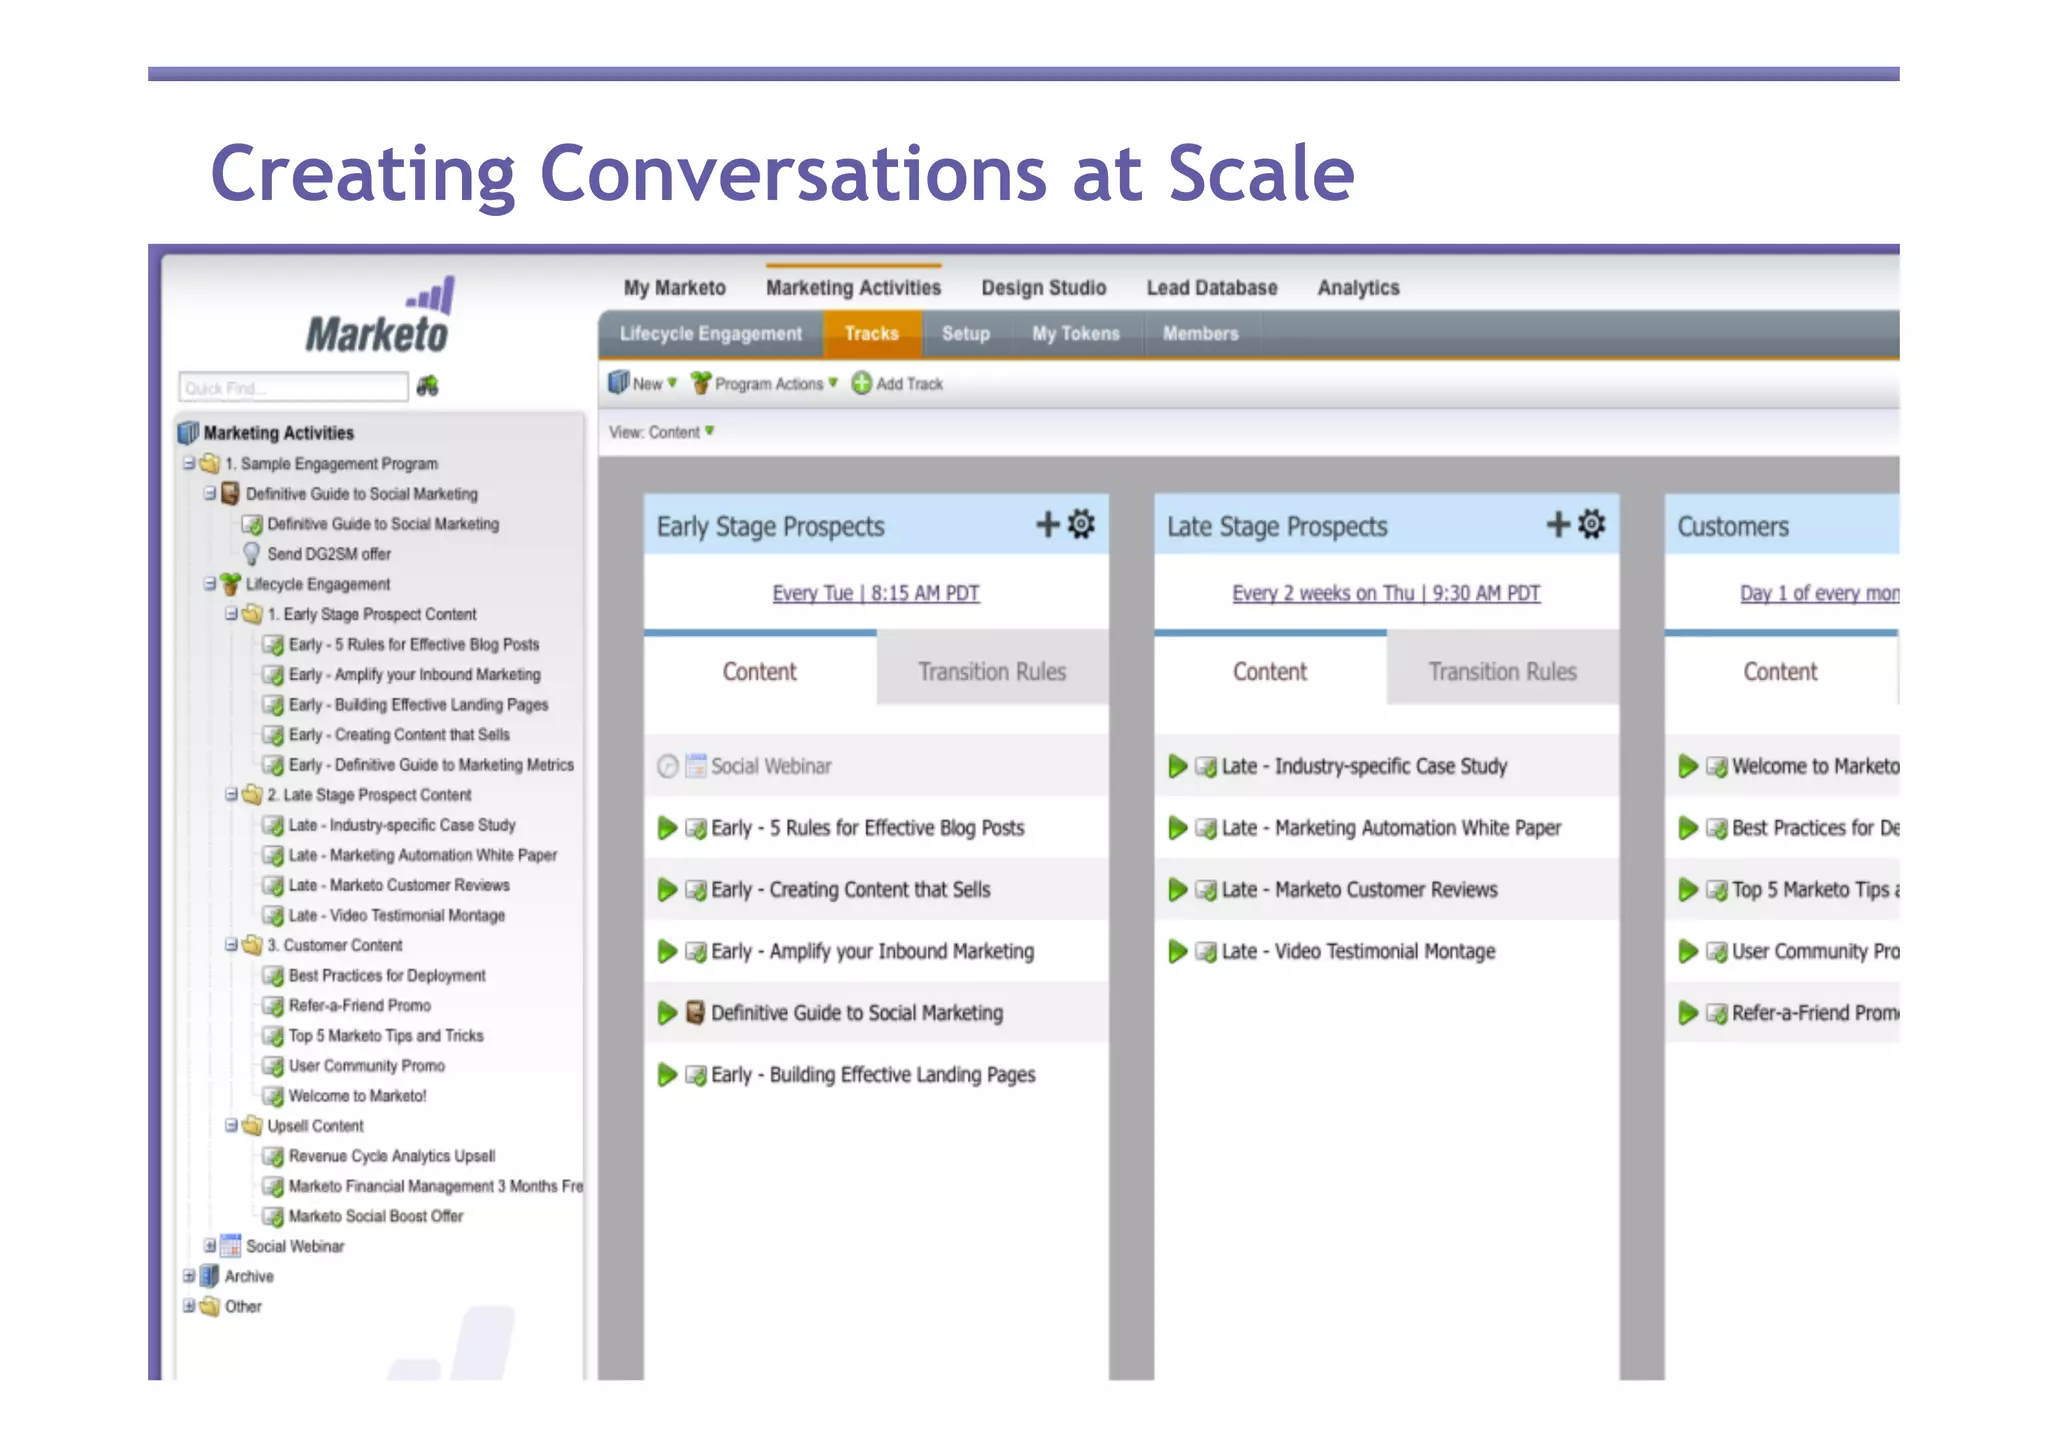Open the Program Actions dropdown
This screenshot has width=2048, height=1447.
tap(764, 383)
